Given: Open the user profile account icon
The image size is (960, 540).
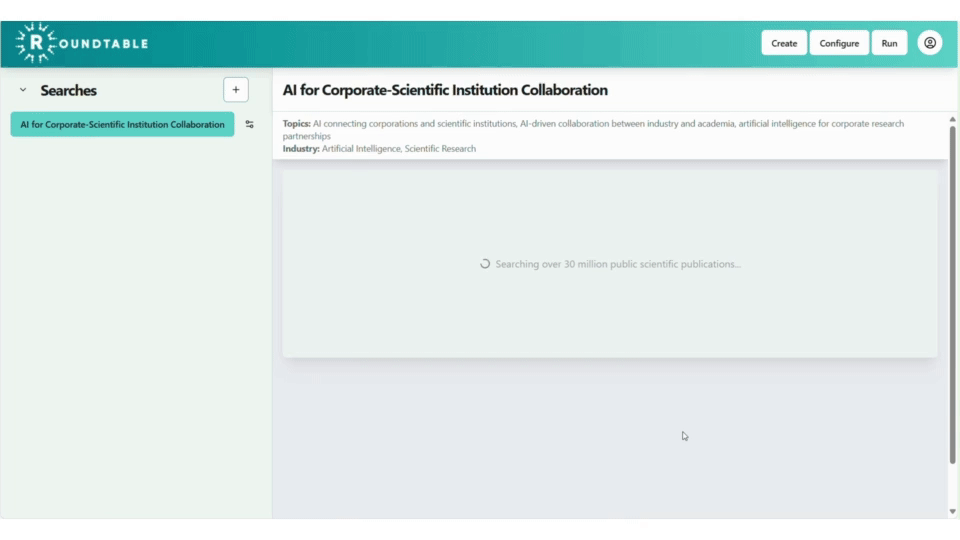Looking at the screenshot, I should click(x=930, y=43).
